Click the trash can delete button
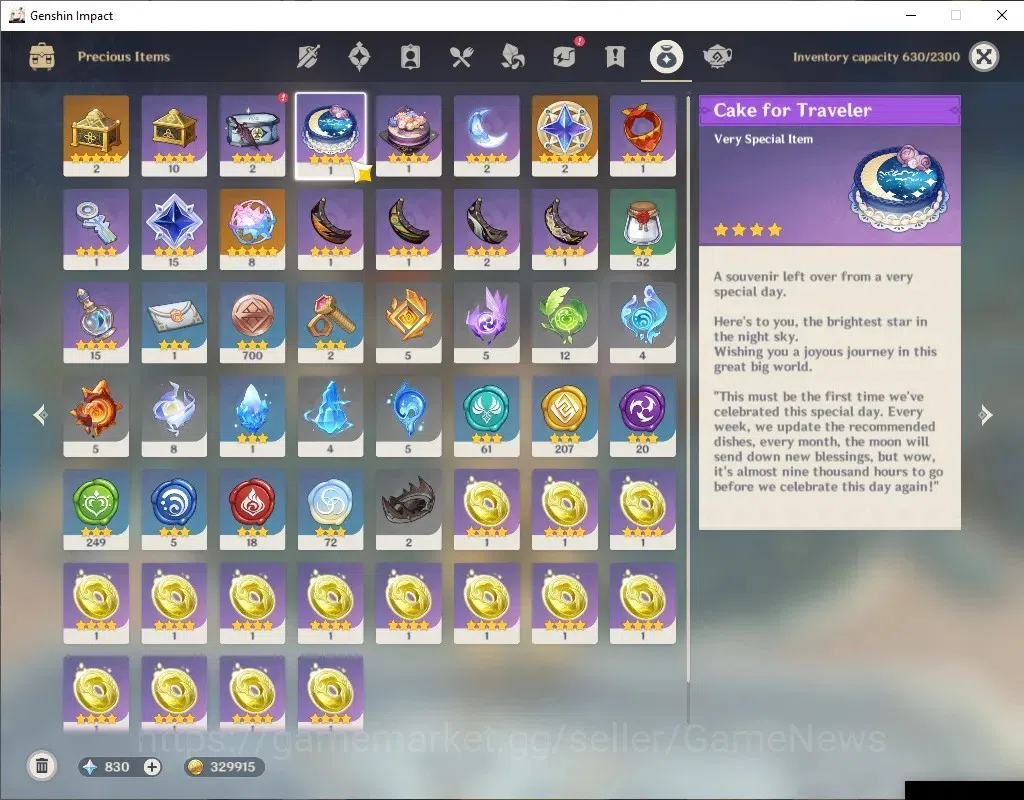The image size is (1024, 800). [42, 765]
